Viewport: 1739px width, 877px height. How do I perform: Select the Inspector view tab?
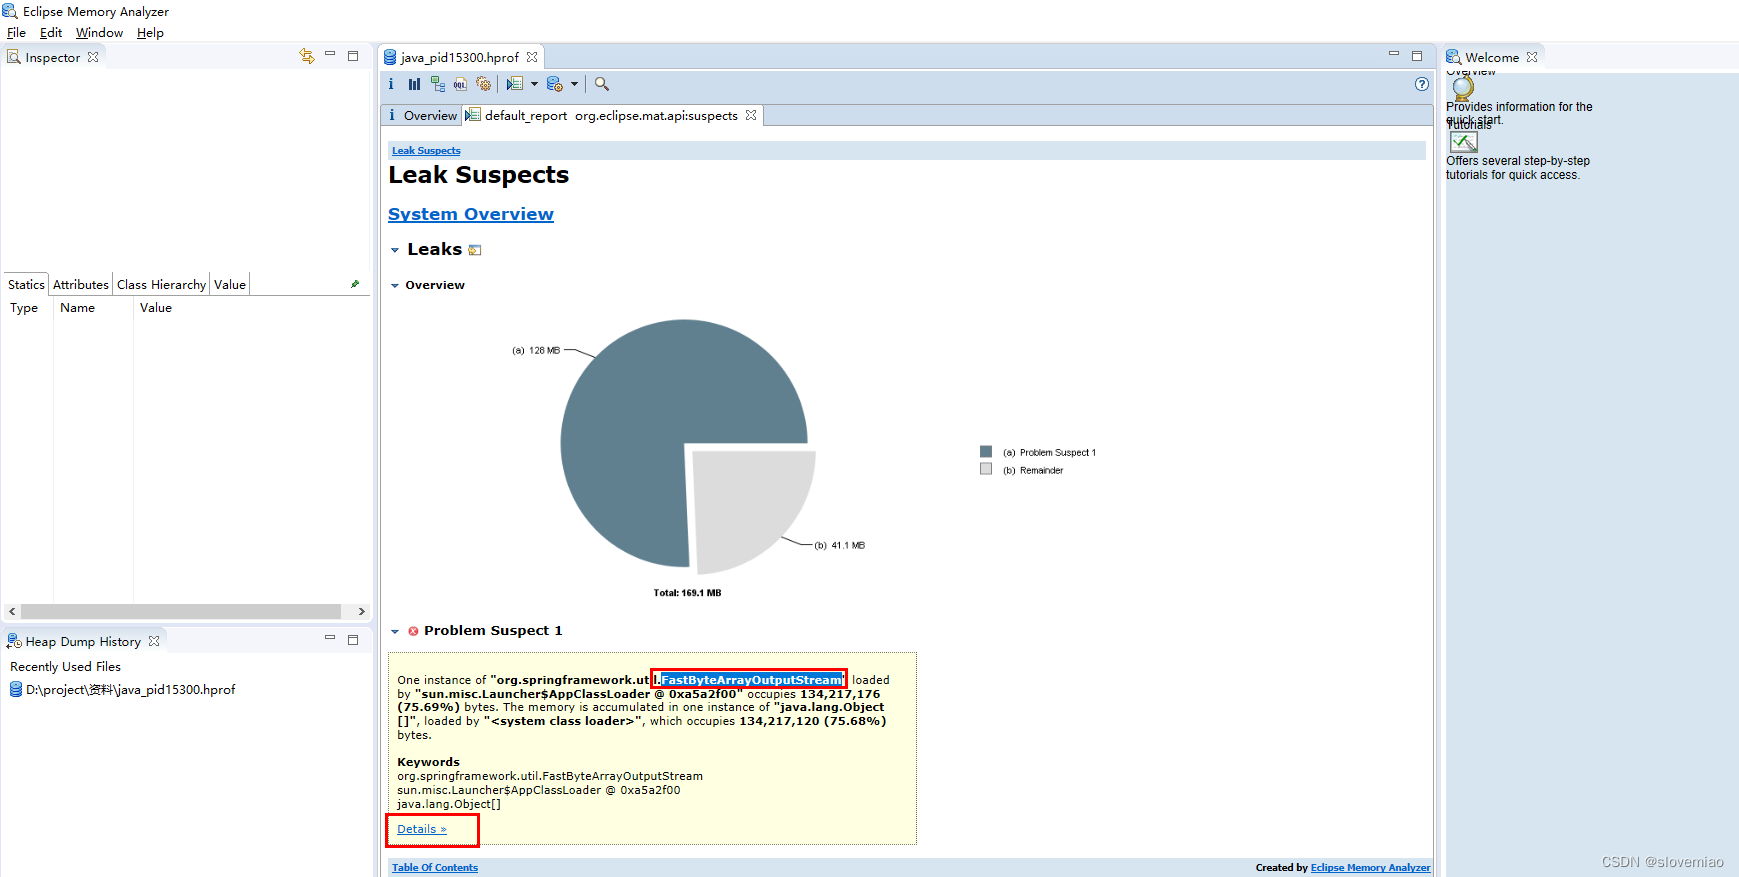tap(53, 57)
